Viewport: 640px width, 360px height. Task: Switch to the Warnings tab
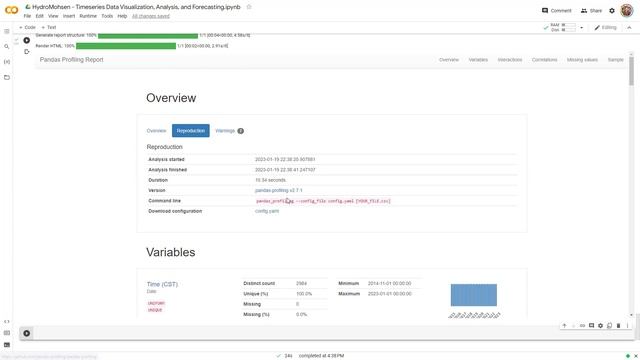coord(225,131)
